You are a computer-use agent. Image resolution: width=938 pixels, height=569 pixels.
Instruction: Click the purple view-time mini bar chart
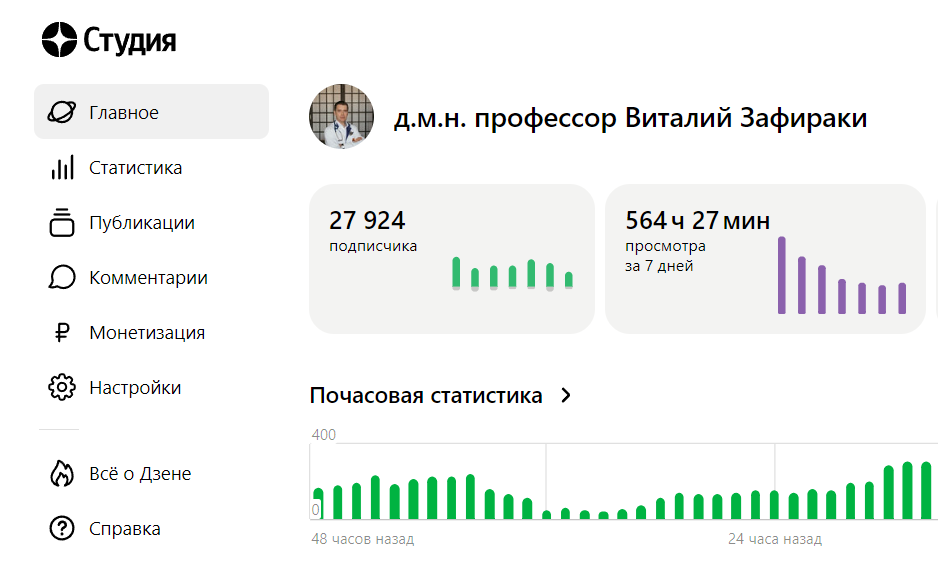[842, 275]
